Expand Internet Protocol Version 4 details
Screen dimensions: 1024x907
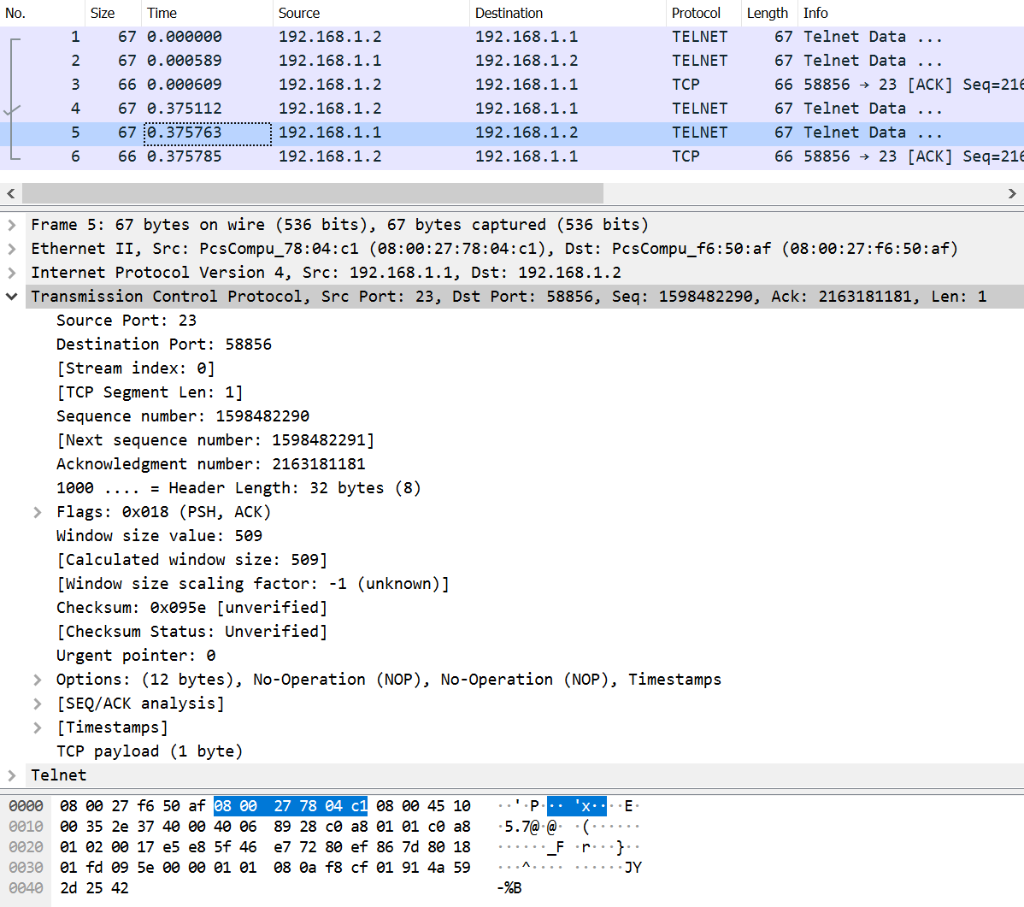click(x=10, y=272)
